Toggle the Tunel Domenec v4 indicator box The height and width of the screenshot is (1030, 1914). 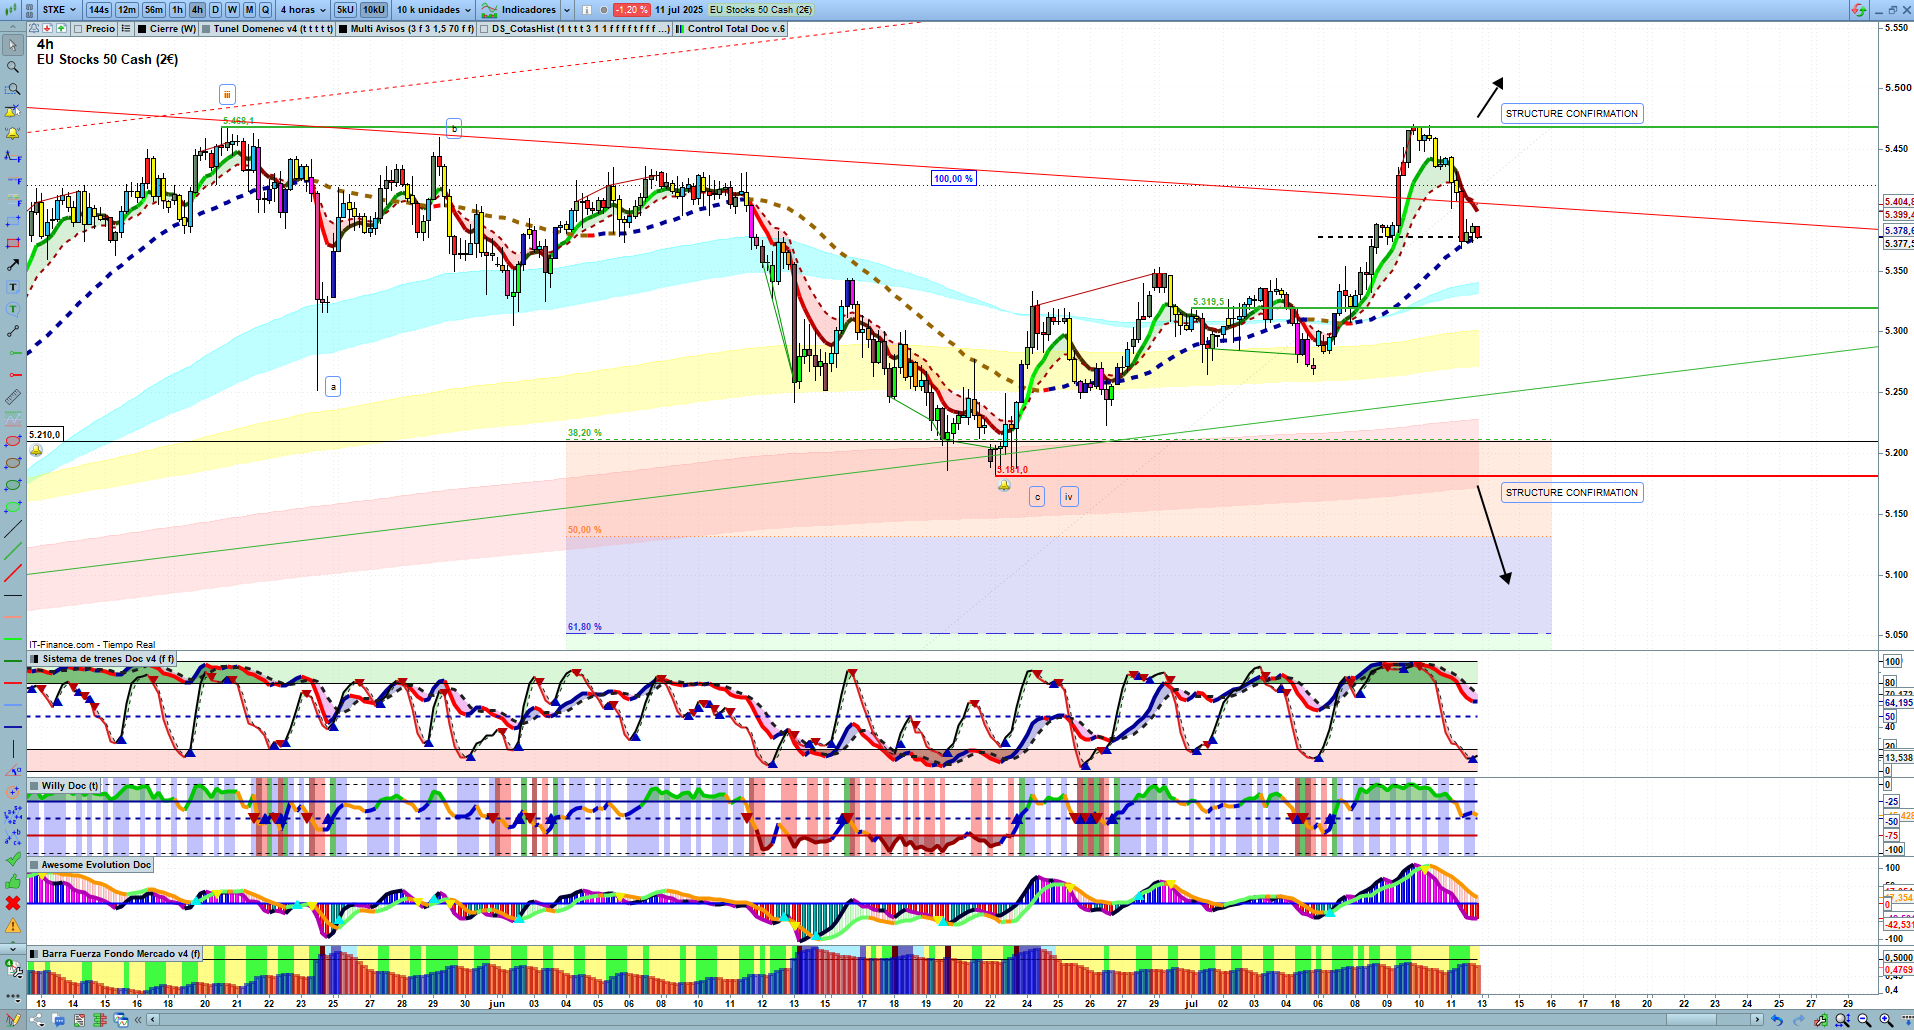click(206, 29)
